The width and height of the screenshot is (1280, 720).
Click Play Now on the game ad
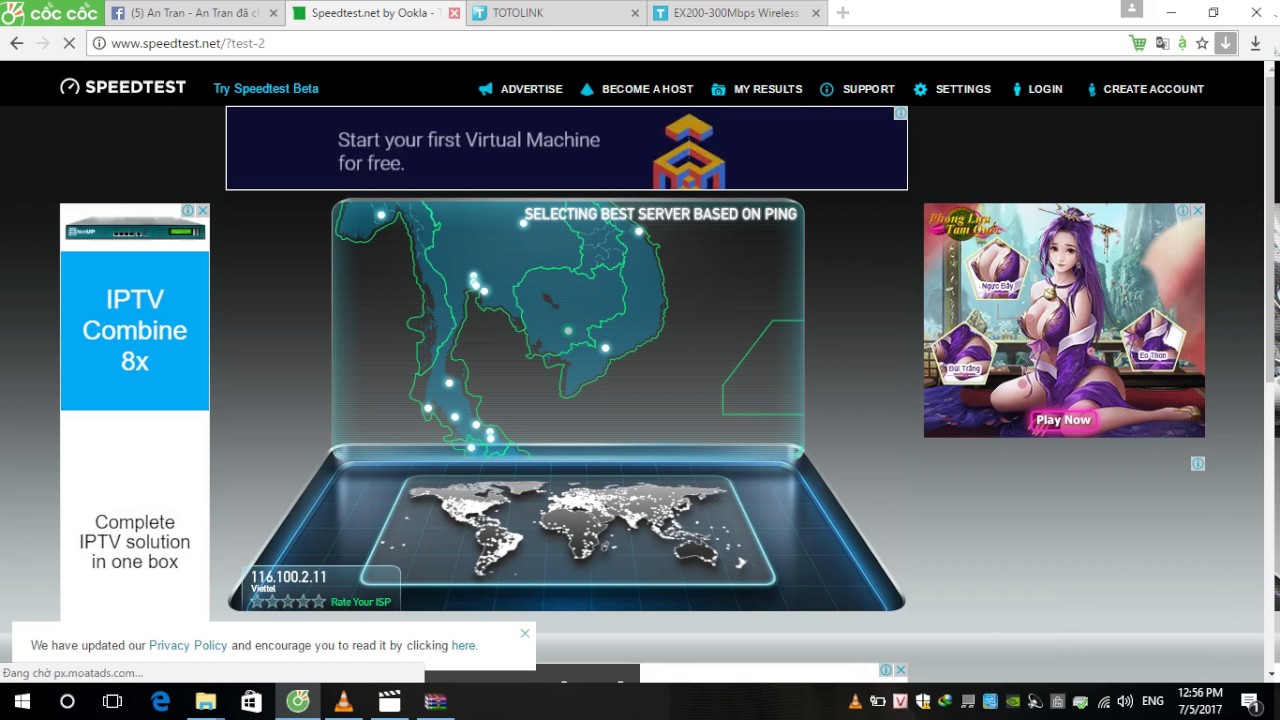pos(1063,420)
